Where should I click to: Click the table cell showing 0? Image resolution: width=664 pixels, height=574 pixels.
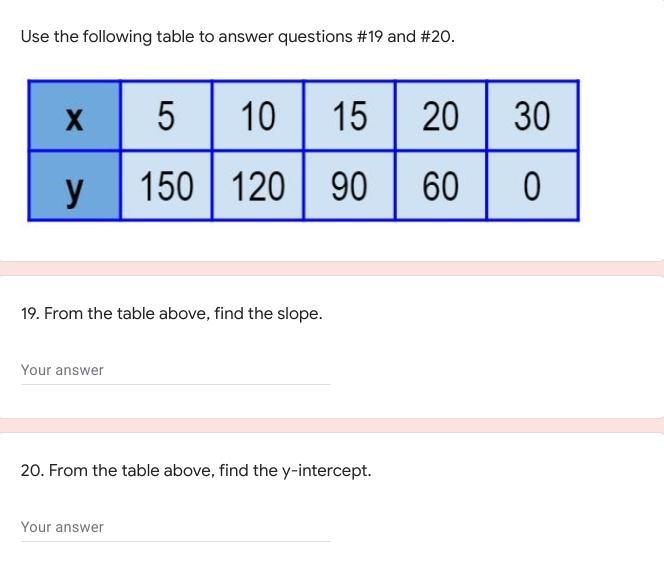click(532, 186)
